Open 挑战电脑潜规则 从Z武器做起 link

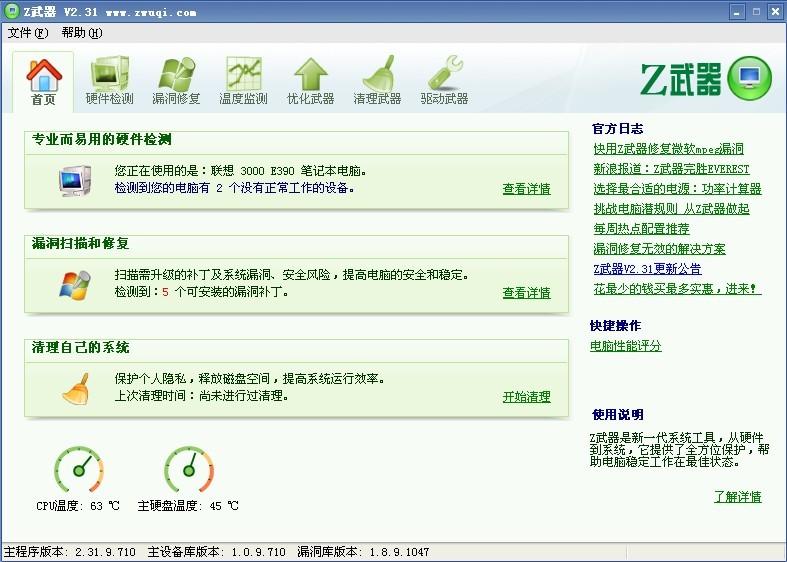point(671,209)
